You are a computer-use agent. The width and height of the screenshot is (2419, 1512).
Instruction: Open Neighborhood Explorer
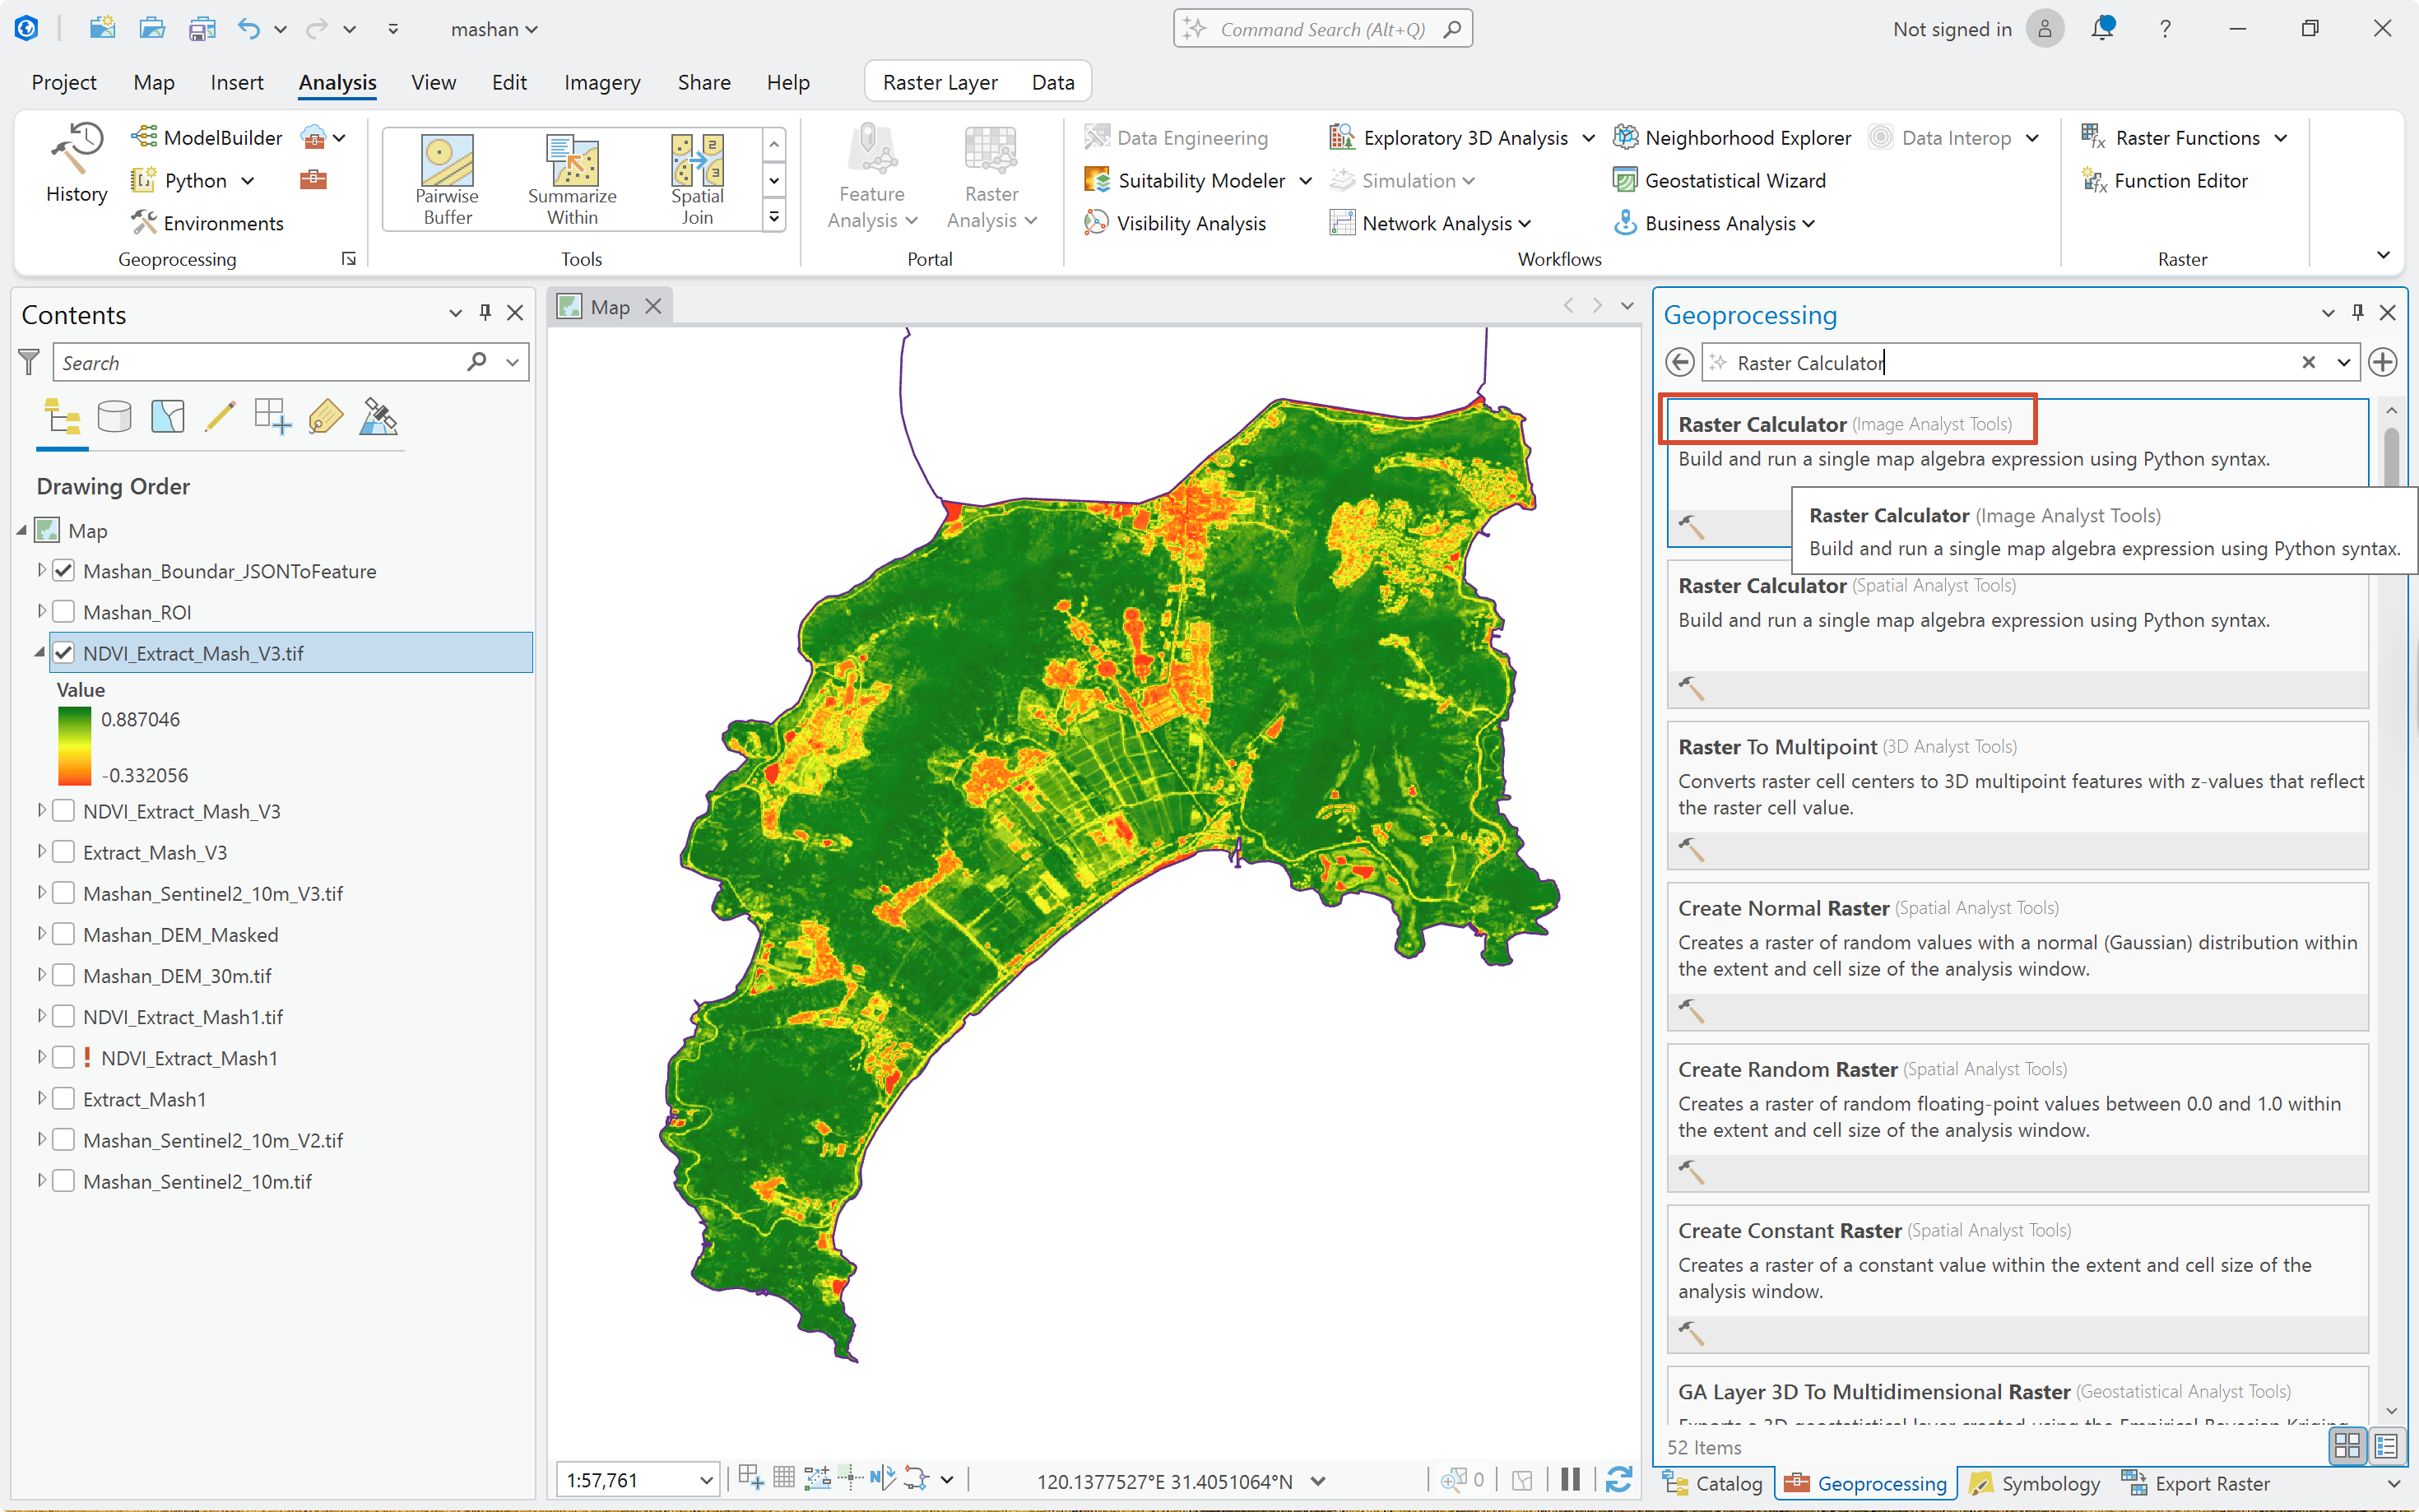click(x=1732, y=137)
